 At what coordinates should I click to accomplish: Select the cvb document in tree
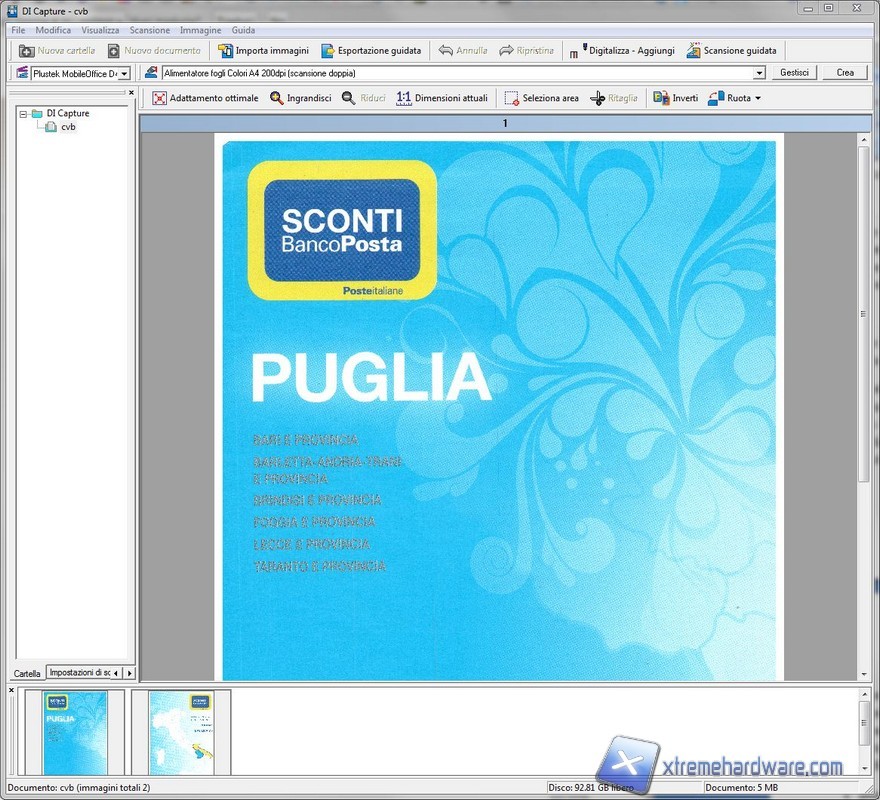(68, 127)
